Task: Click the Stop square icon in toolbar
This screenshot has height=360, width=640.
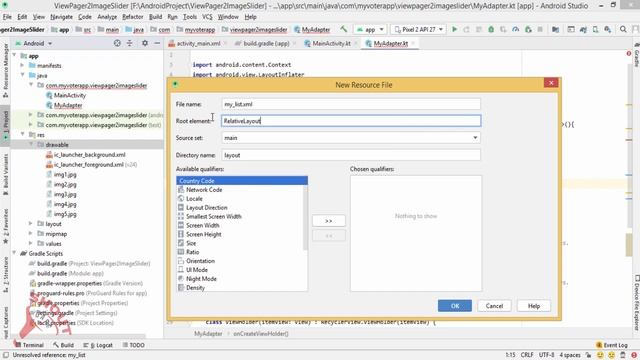Action: (x=540, y=29)
